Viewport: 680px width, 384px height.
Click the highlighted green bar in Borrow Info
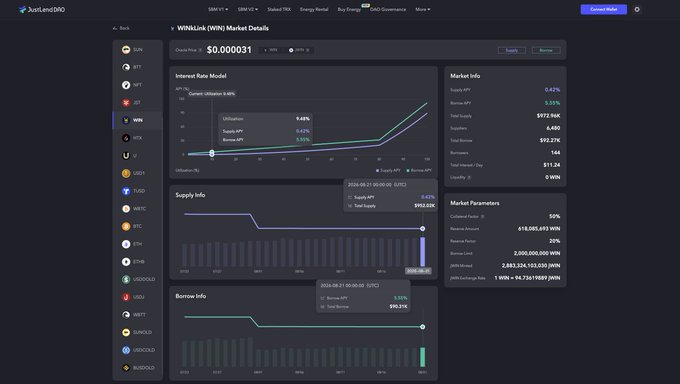[x=422, y=357]
